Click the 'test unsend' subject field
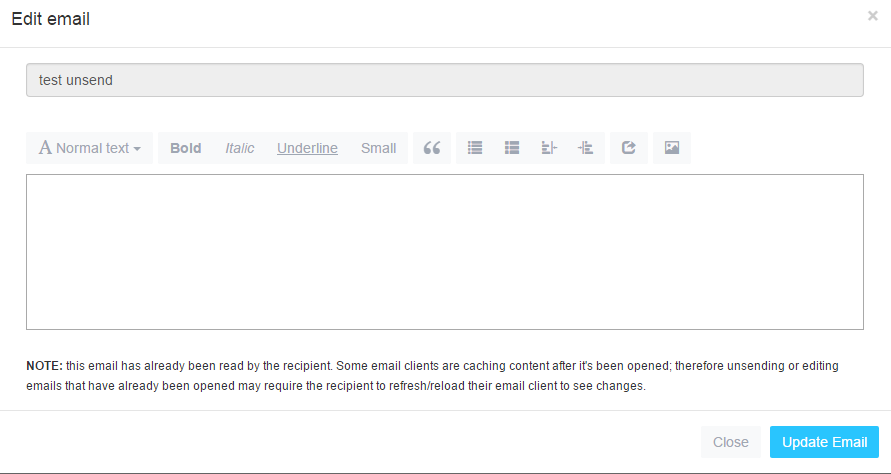Viewport: 891px width, 474px height. (x=445, y=80)
